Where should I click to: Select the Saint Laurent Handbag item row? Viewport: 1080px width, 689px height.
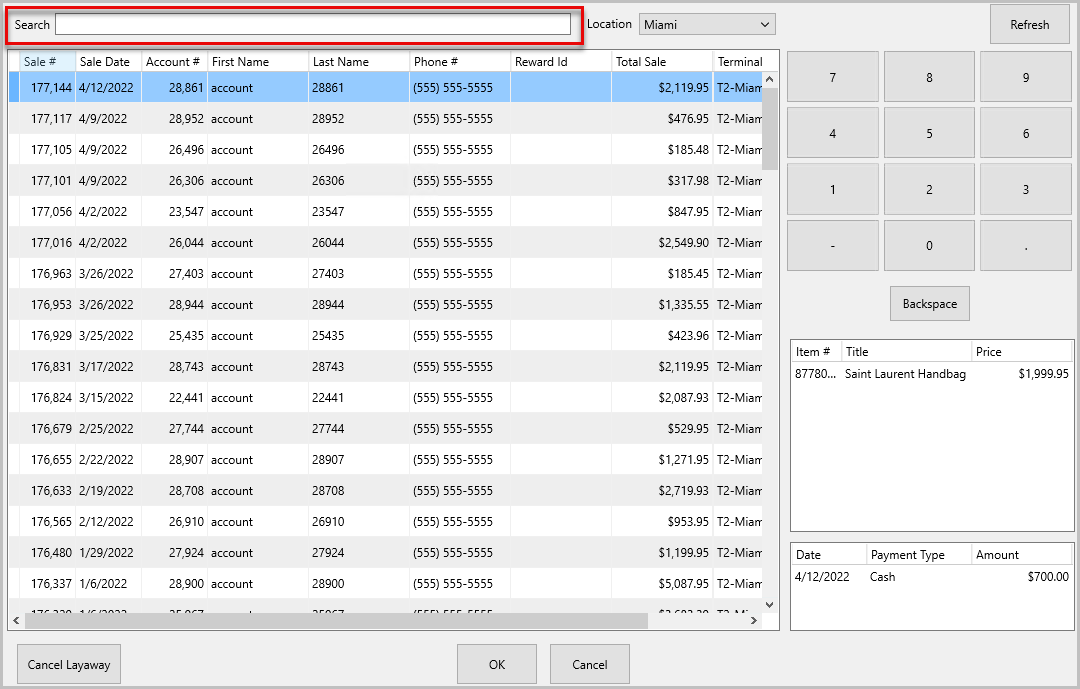[932, 373]
